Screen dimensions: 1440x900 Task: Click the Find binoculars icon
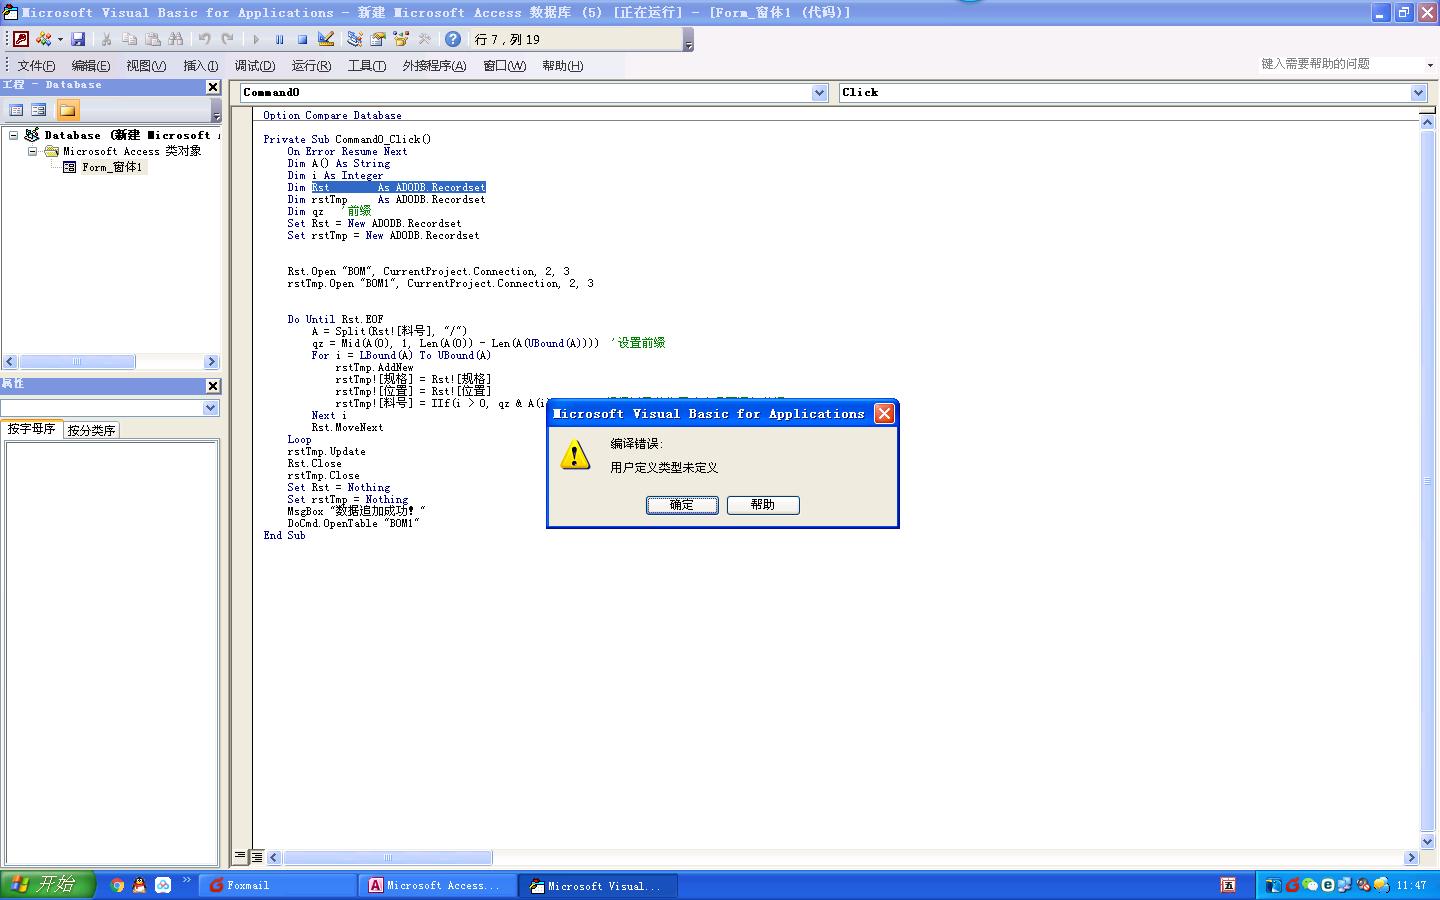(176, 39)
